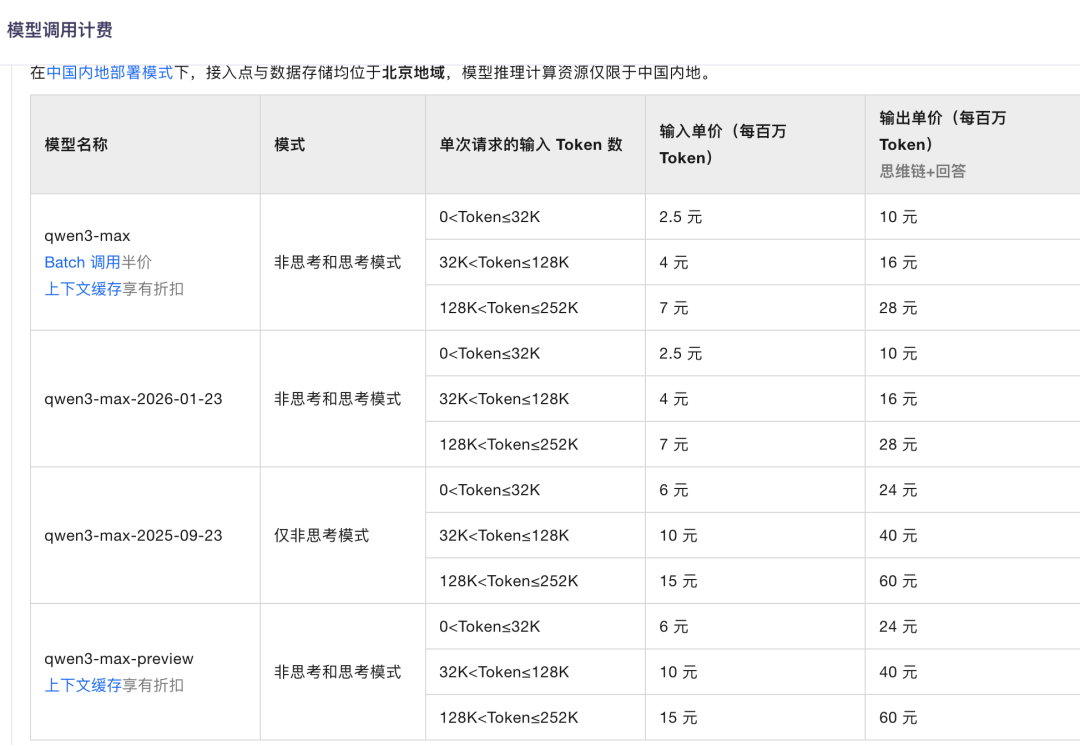Screen dimensions: 1080x745
Task: Open 上下文缓存 link under qwen3-max-preview
Action: tap(83, 685)
